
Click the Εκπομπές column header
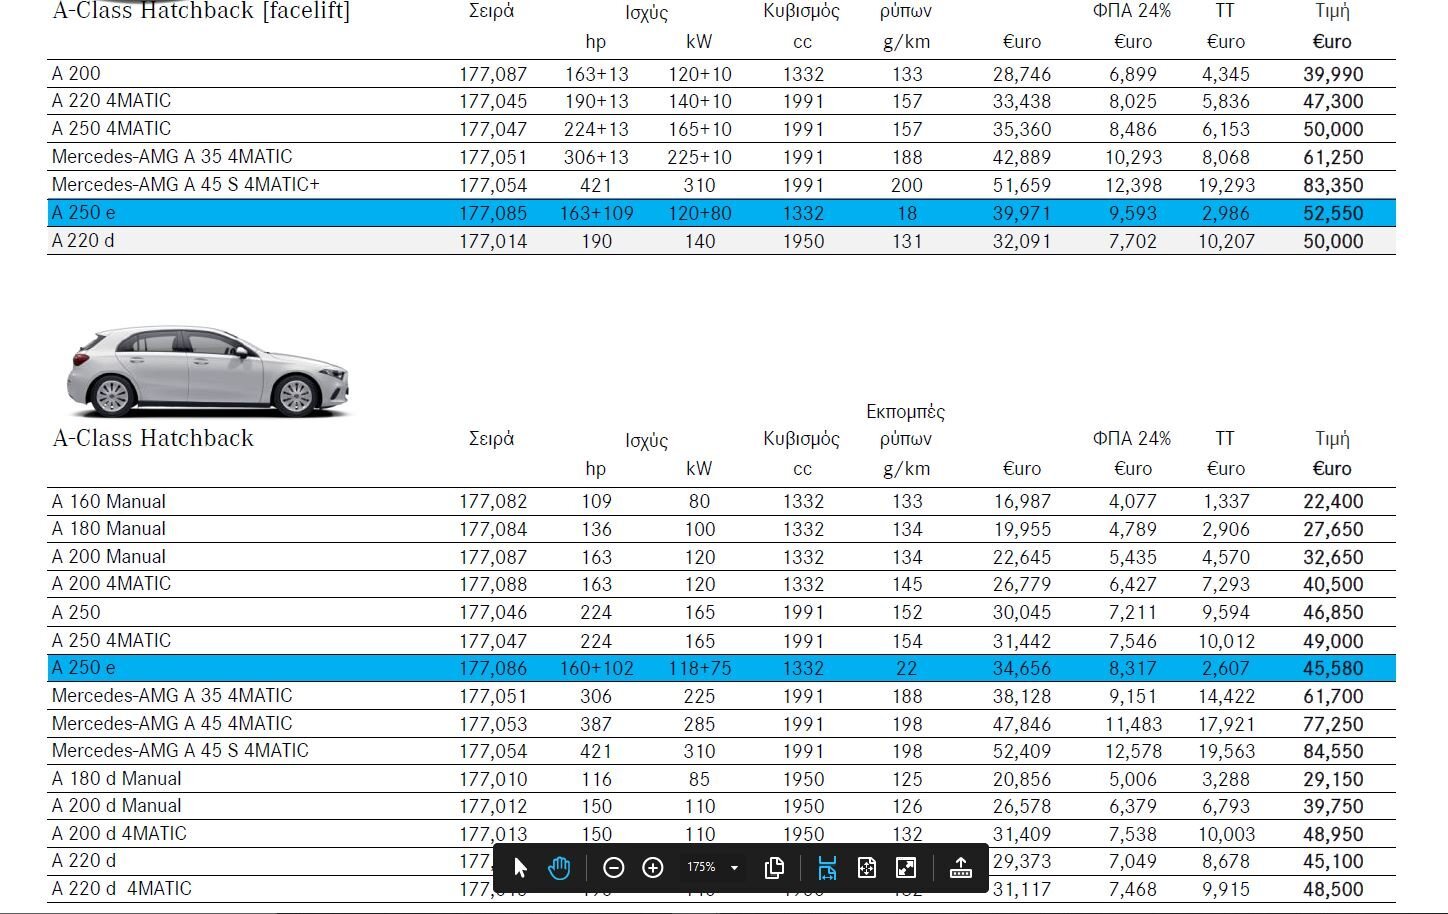point(906,411)
